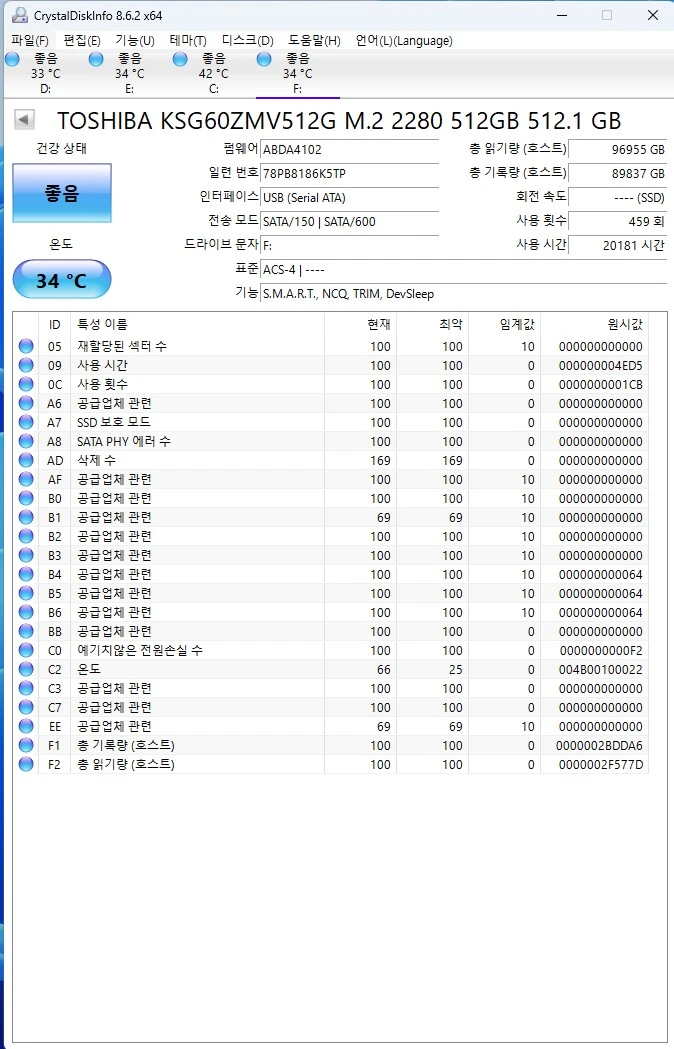Click the transfer mode field SATA/150 | SATA/600
This screenshot has height=1049, width=674.
click(350, 221)
